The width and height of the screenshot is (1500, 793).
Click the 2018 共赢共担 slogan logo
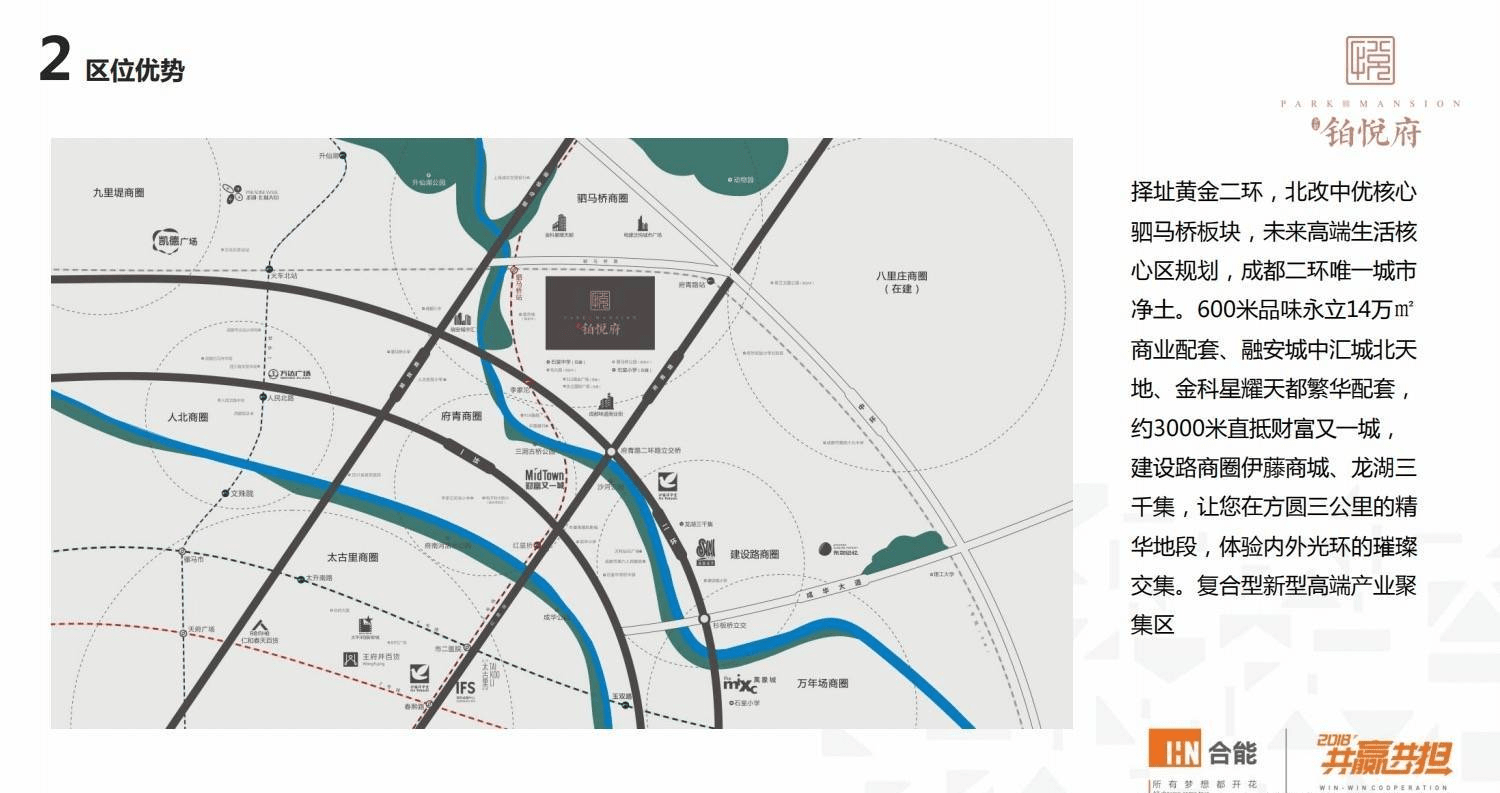click(x=1385, y=757)
